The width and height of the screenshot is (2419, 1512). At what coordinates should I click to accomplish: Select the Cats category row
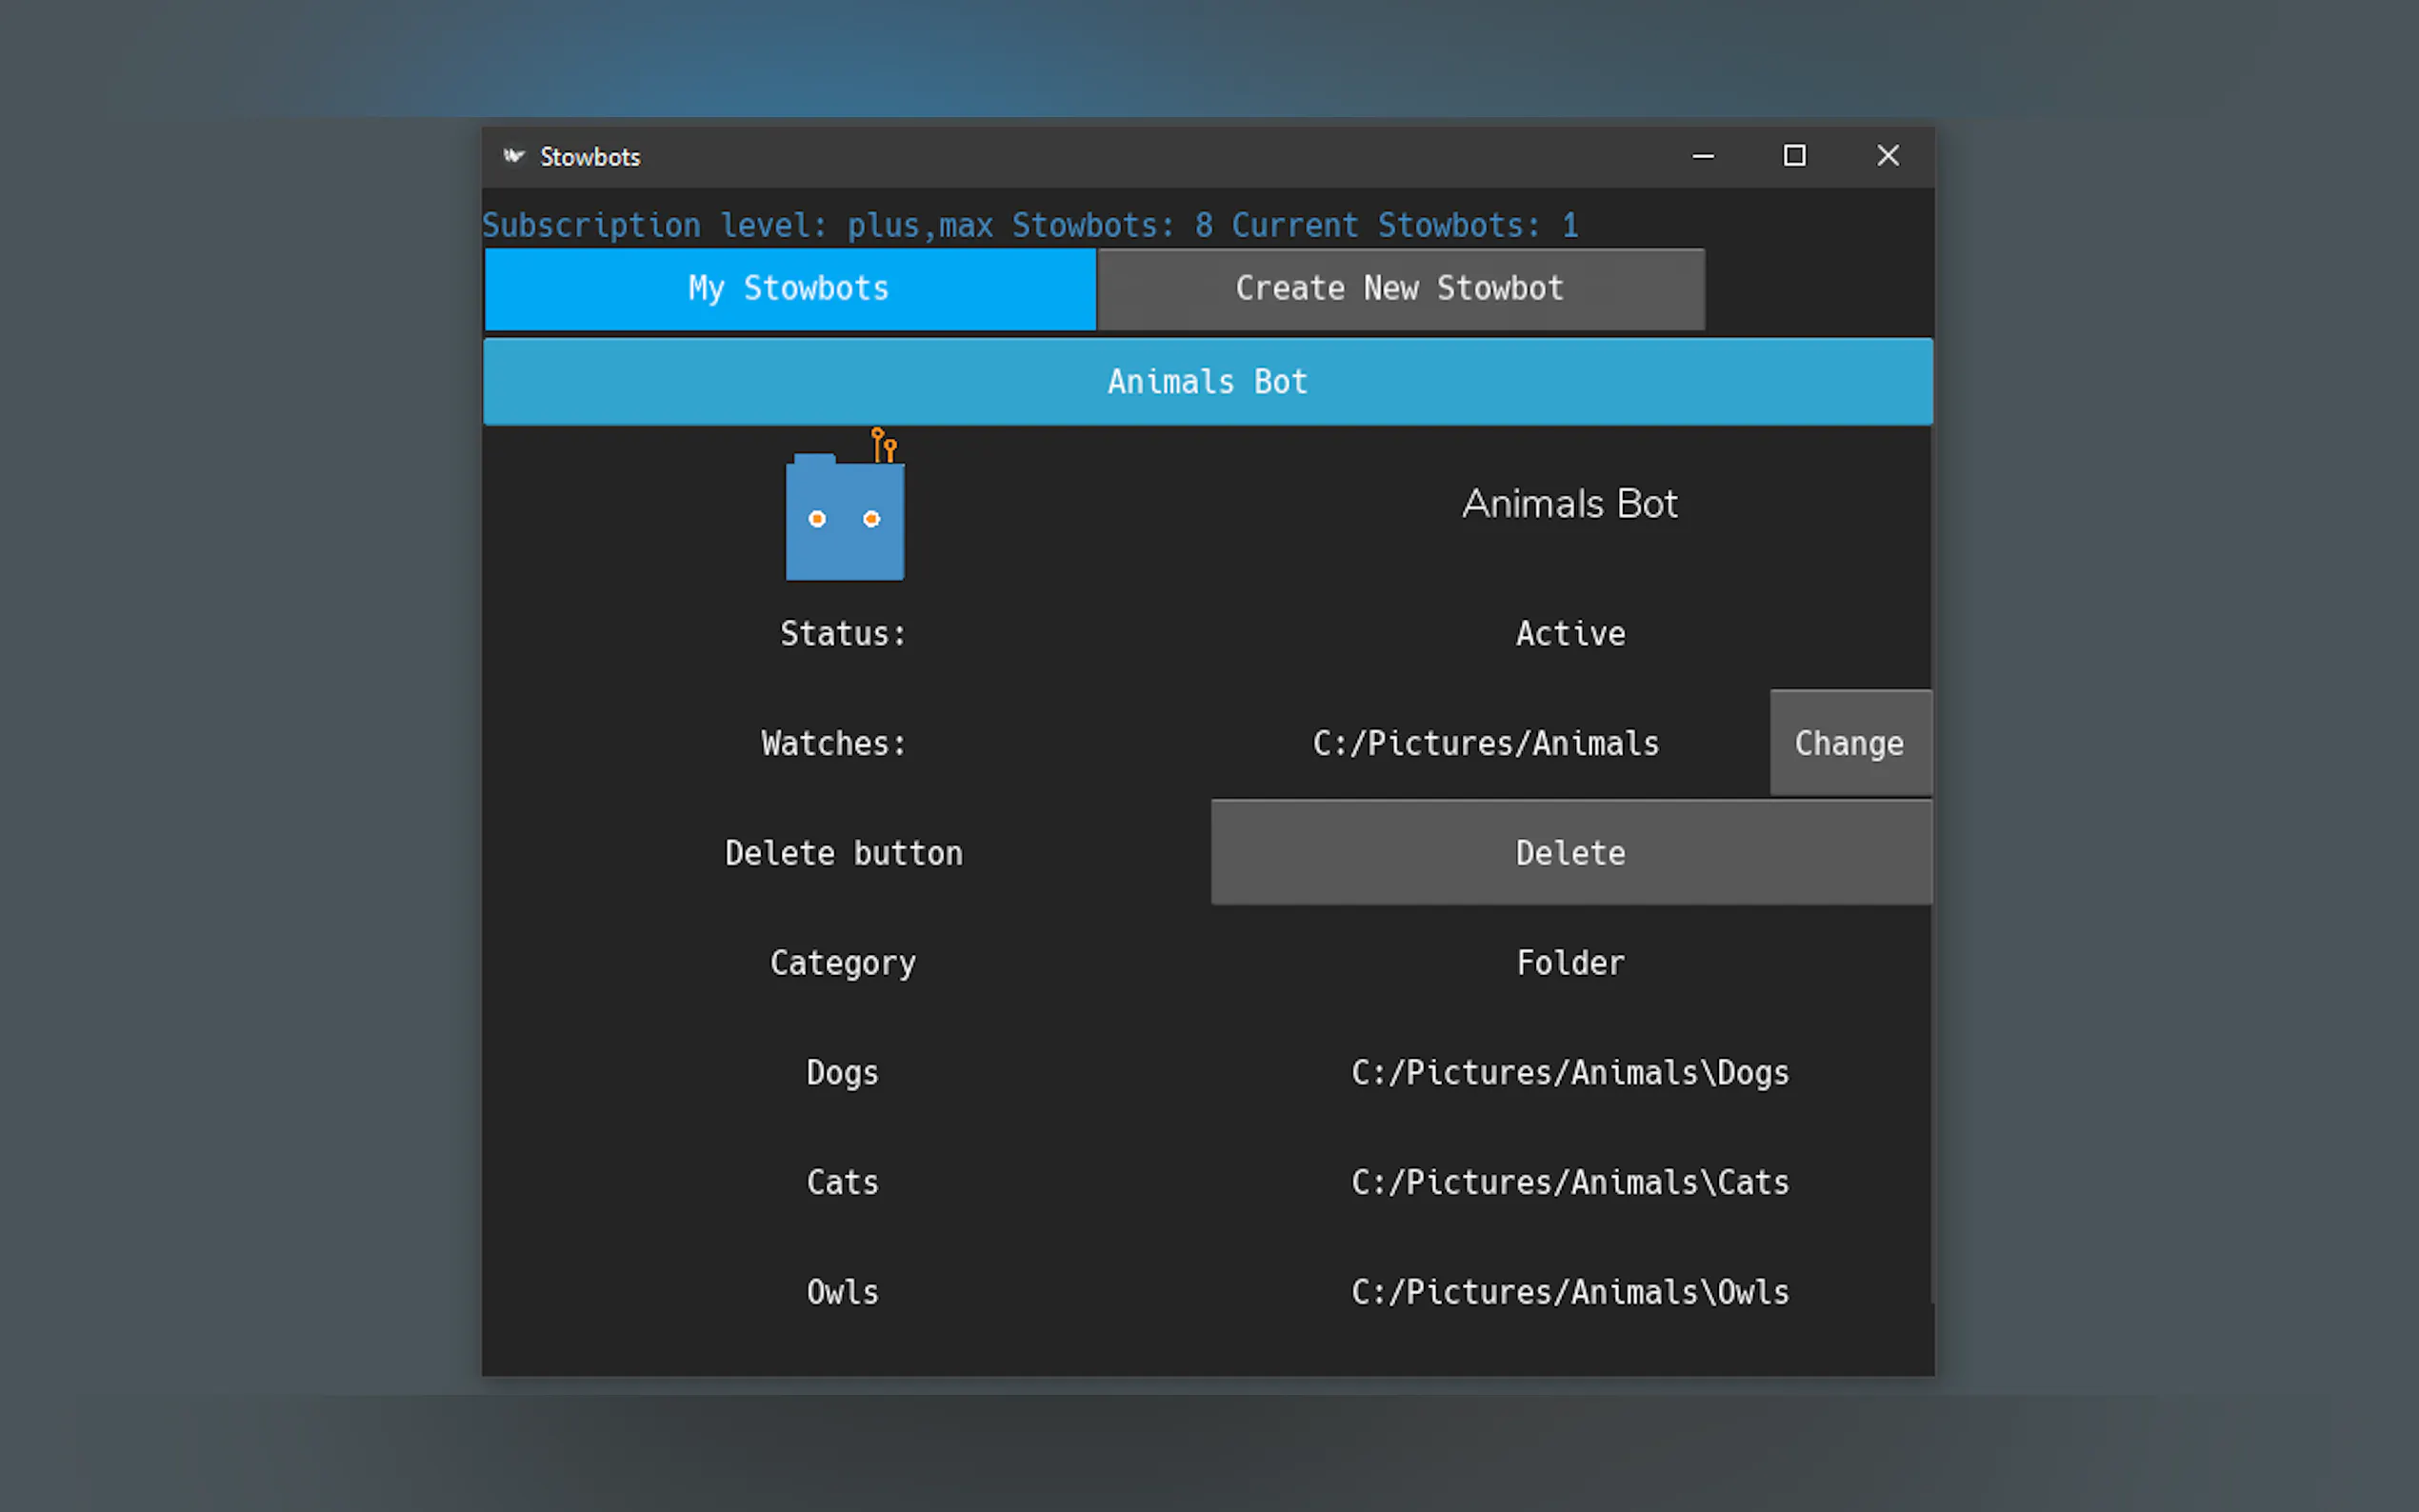point(843,1183)
